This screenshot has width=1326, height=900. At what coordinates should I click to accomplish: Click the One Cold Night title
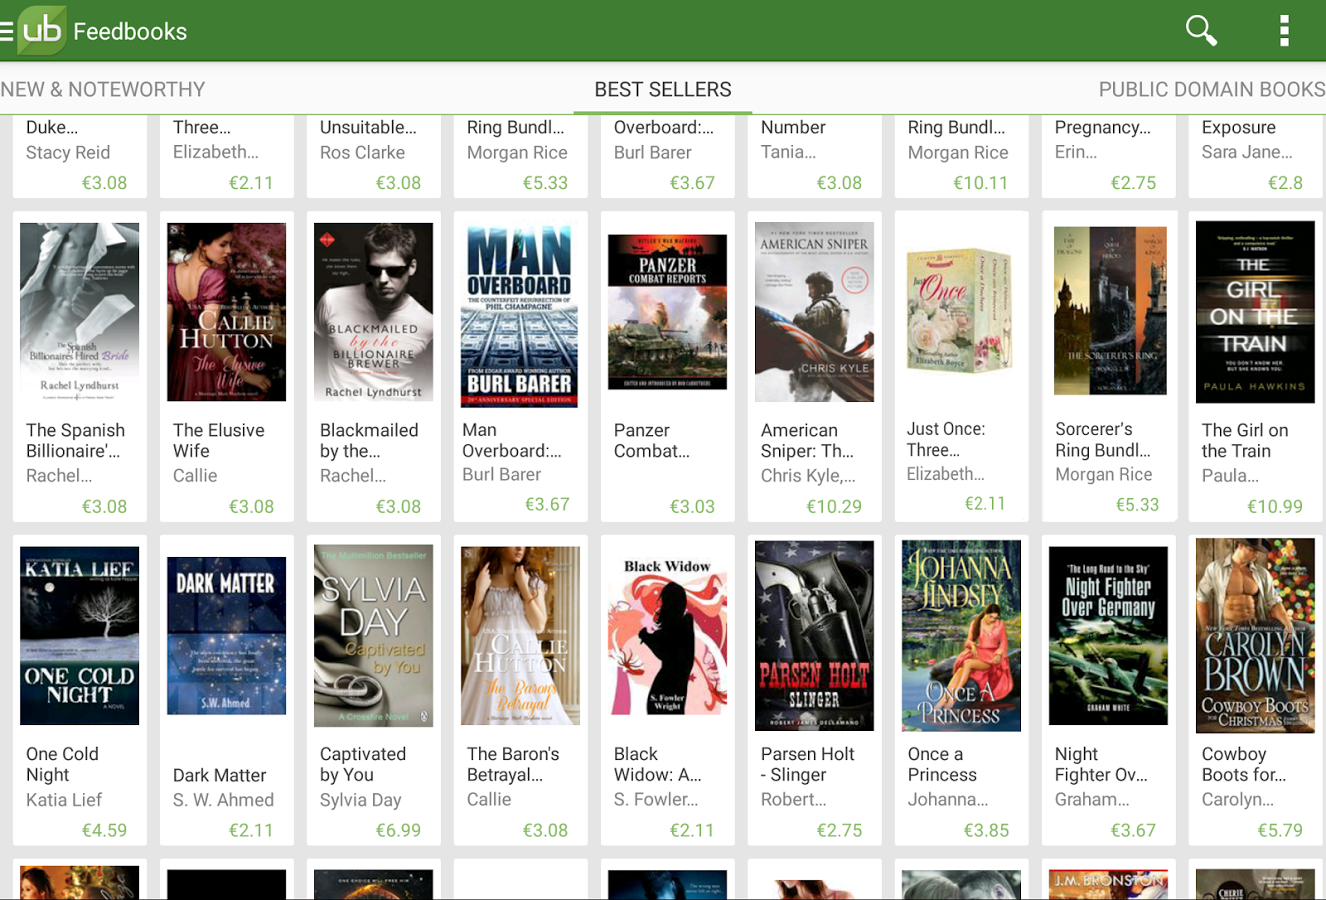(62, 764)
